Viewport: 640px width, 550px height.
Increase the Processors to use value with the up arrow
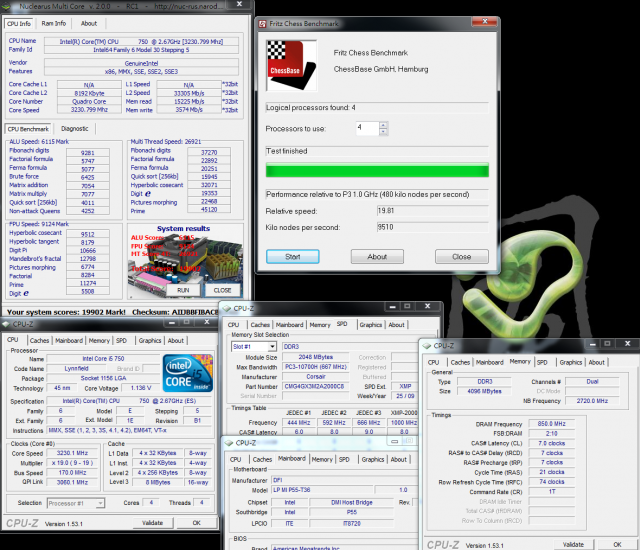click(x=383, y=125)
